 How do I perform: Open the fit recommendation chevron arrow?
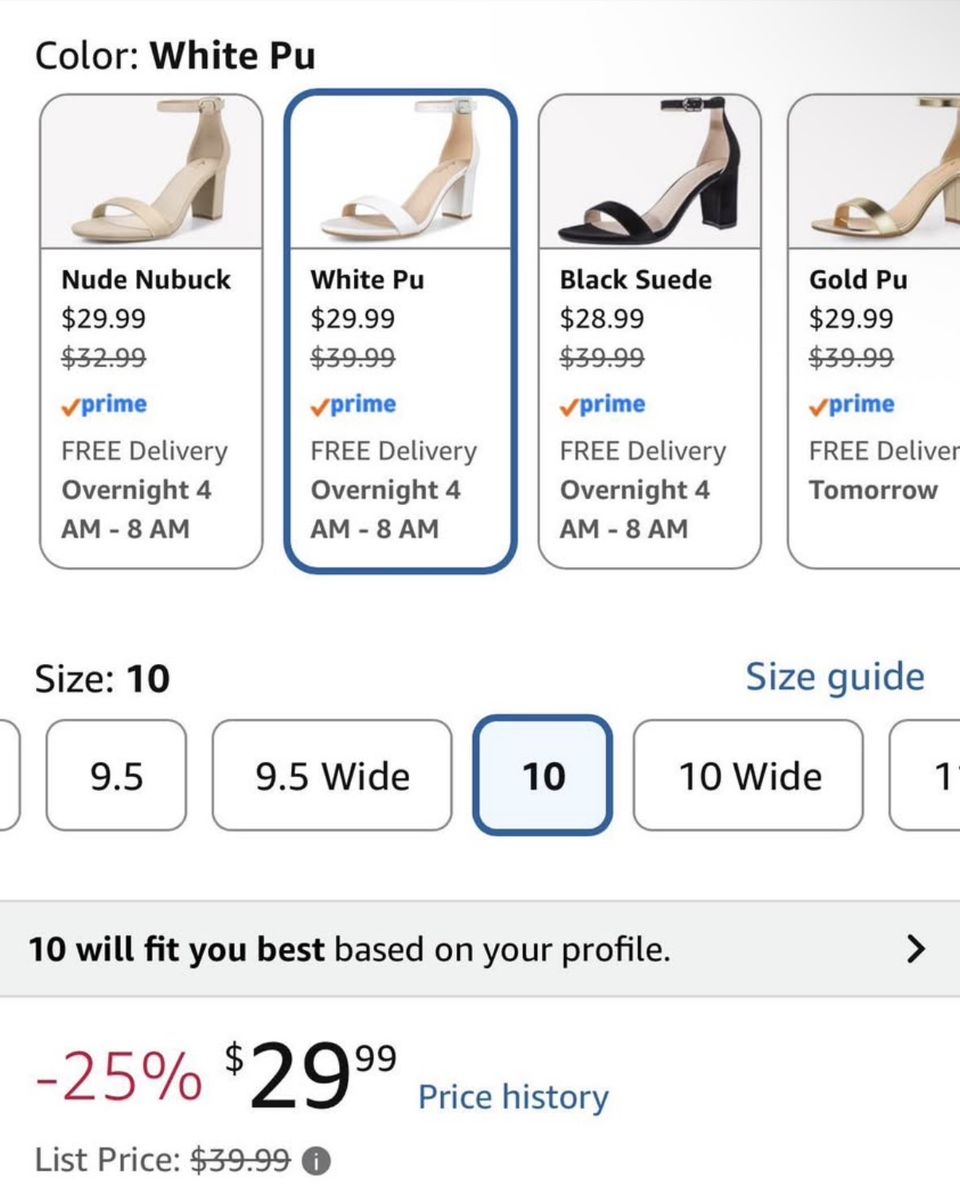pos(915,949)
